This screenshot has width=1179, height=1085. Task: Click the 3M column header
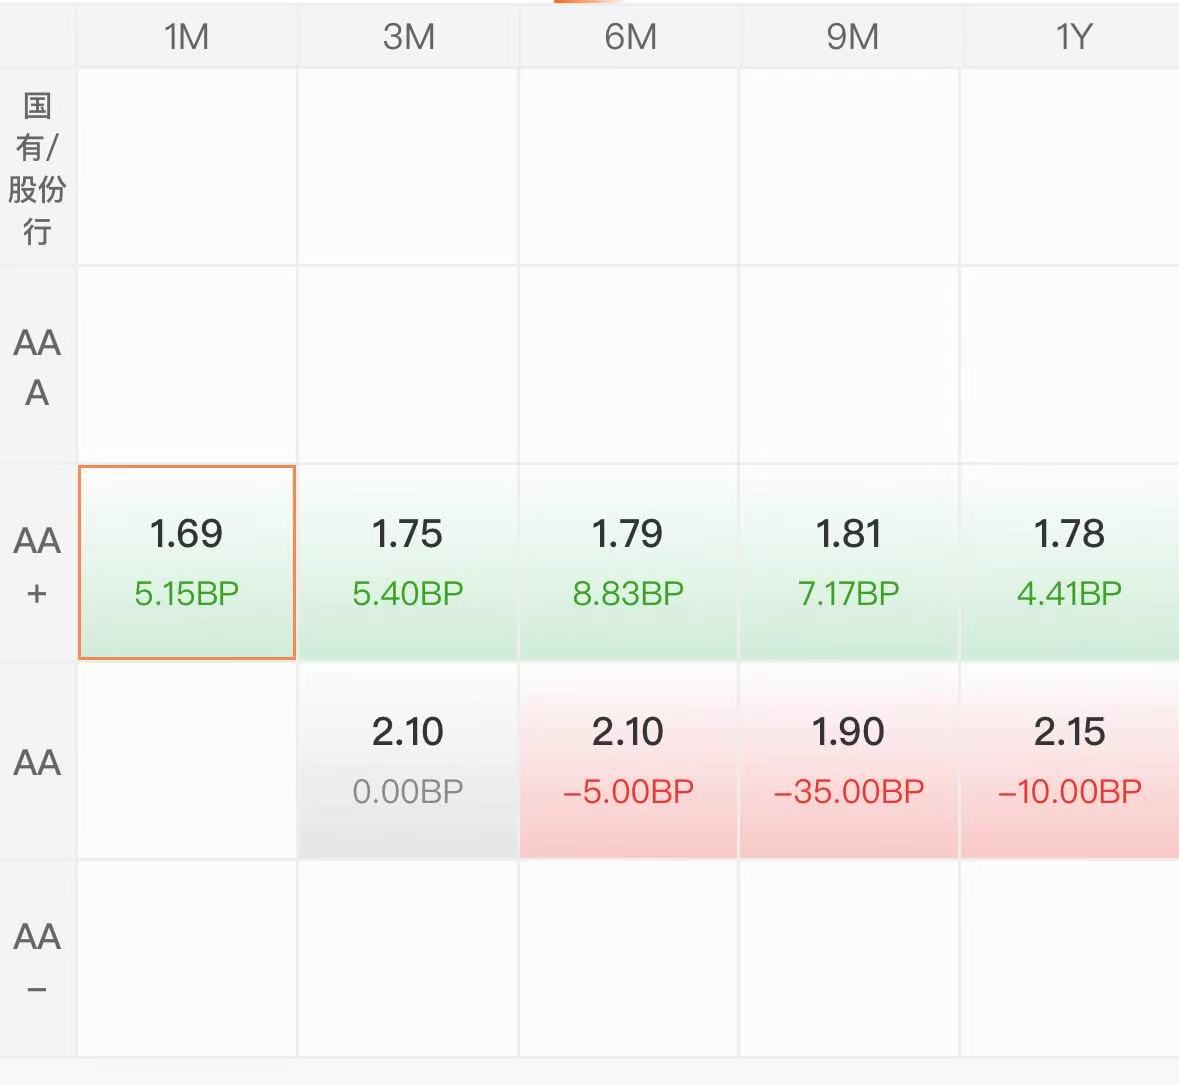tap(408, 37)
